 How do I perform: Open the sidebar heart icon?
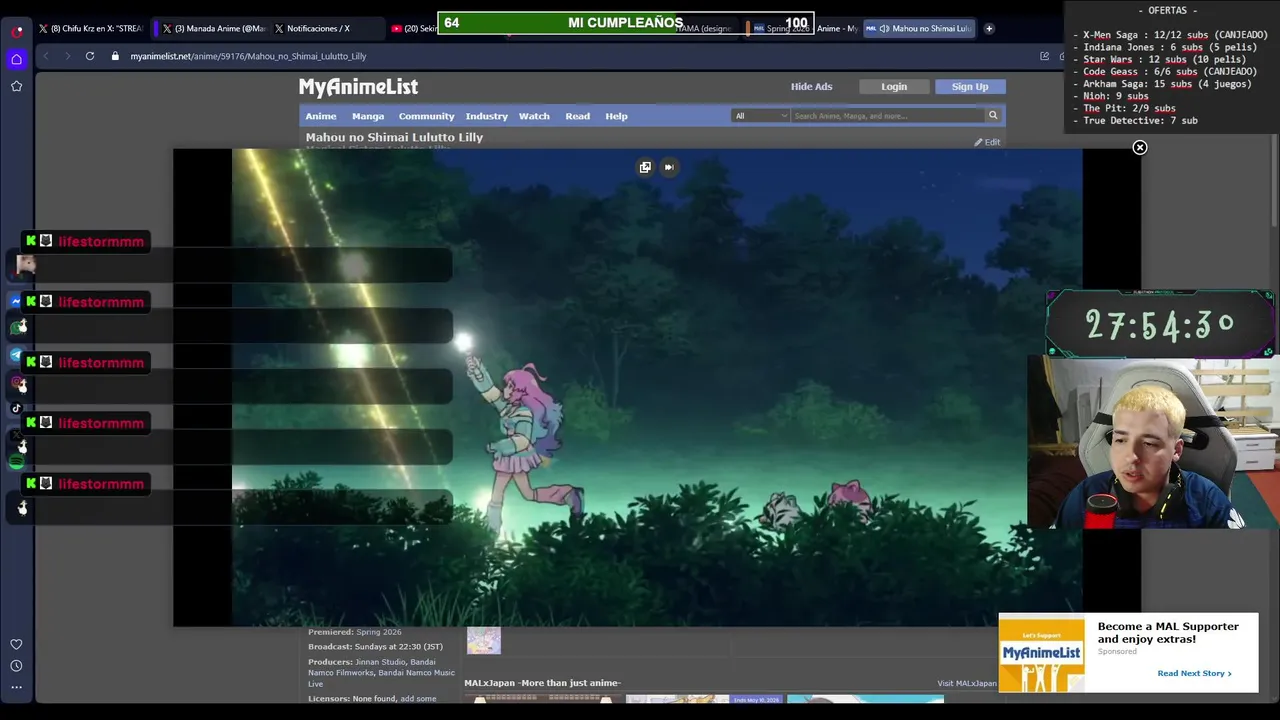(17, 644)
